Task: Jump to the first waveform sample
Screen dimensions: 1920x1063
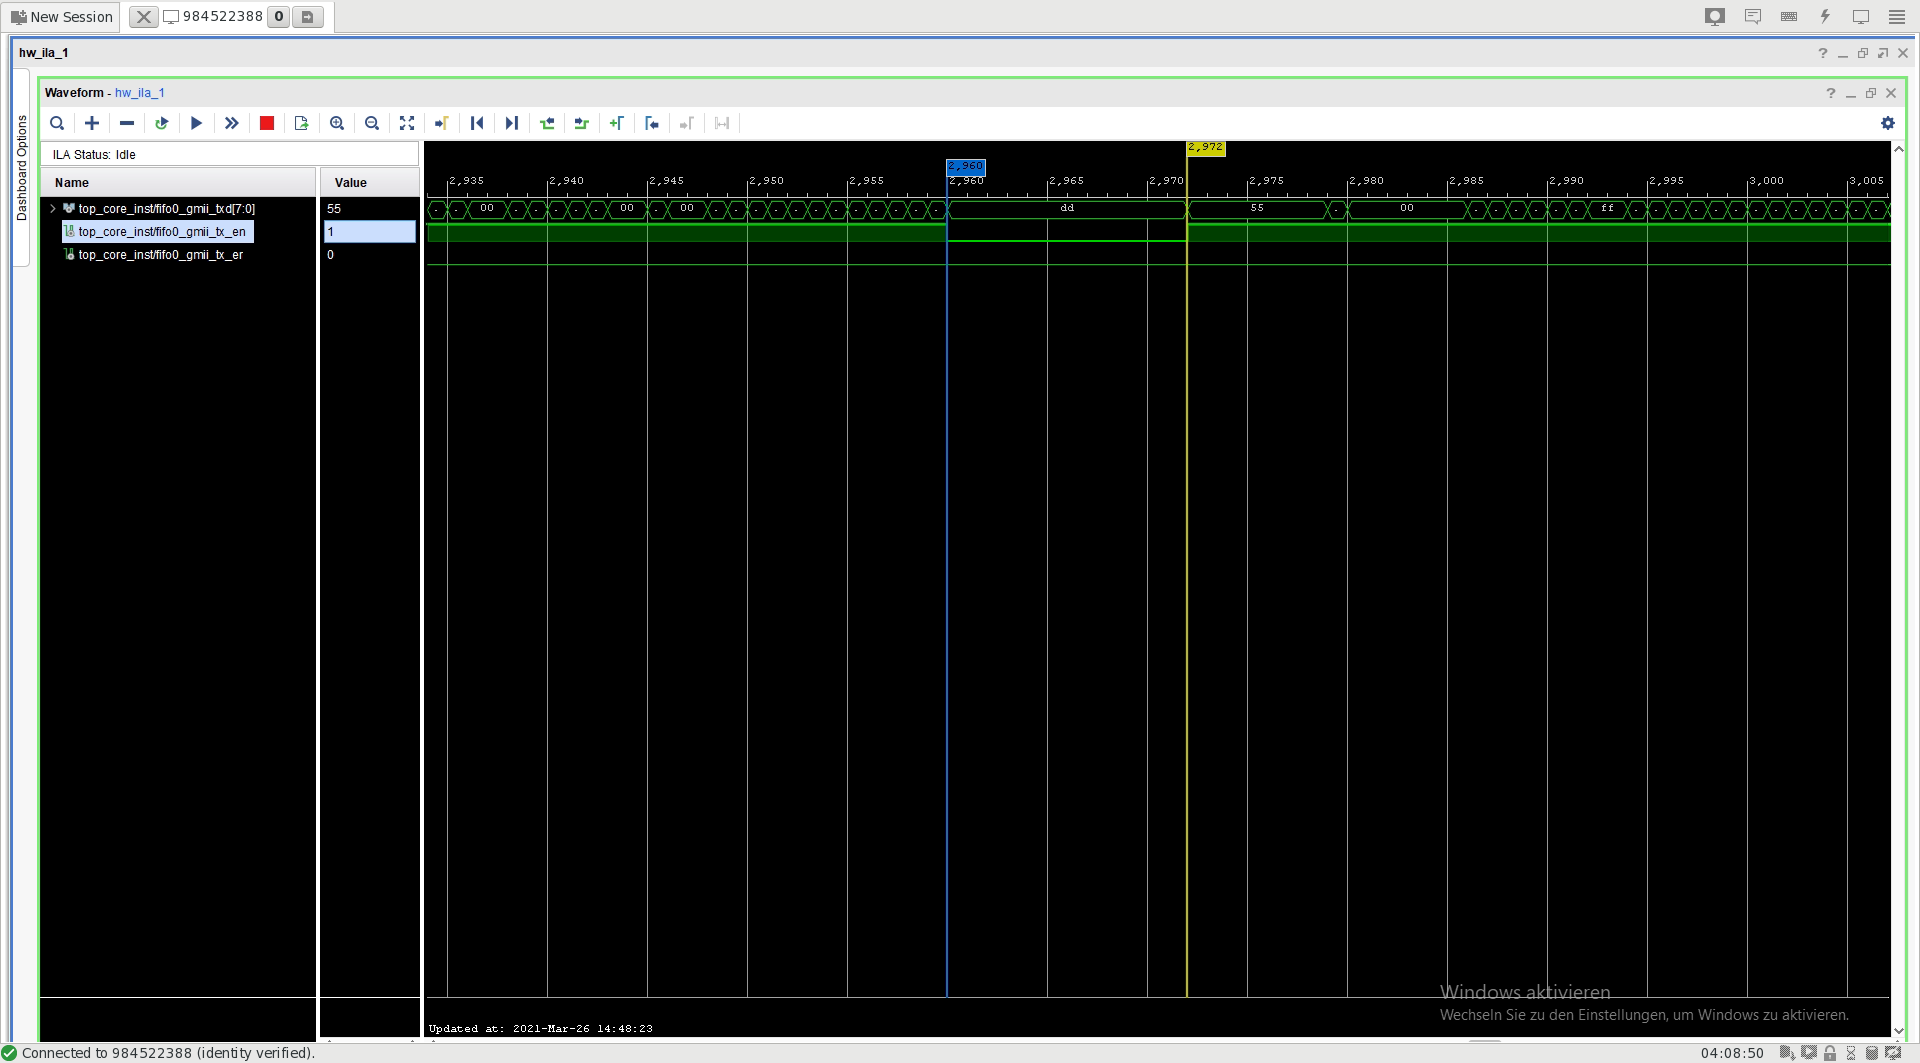Action: 477,123
